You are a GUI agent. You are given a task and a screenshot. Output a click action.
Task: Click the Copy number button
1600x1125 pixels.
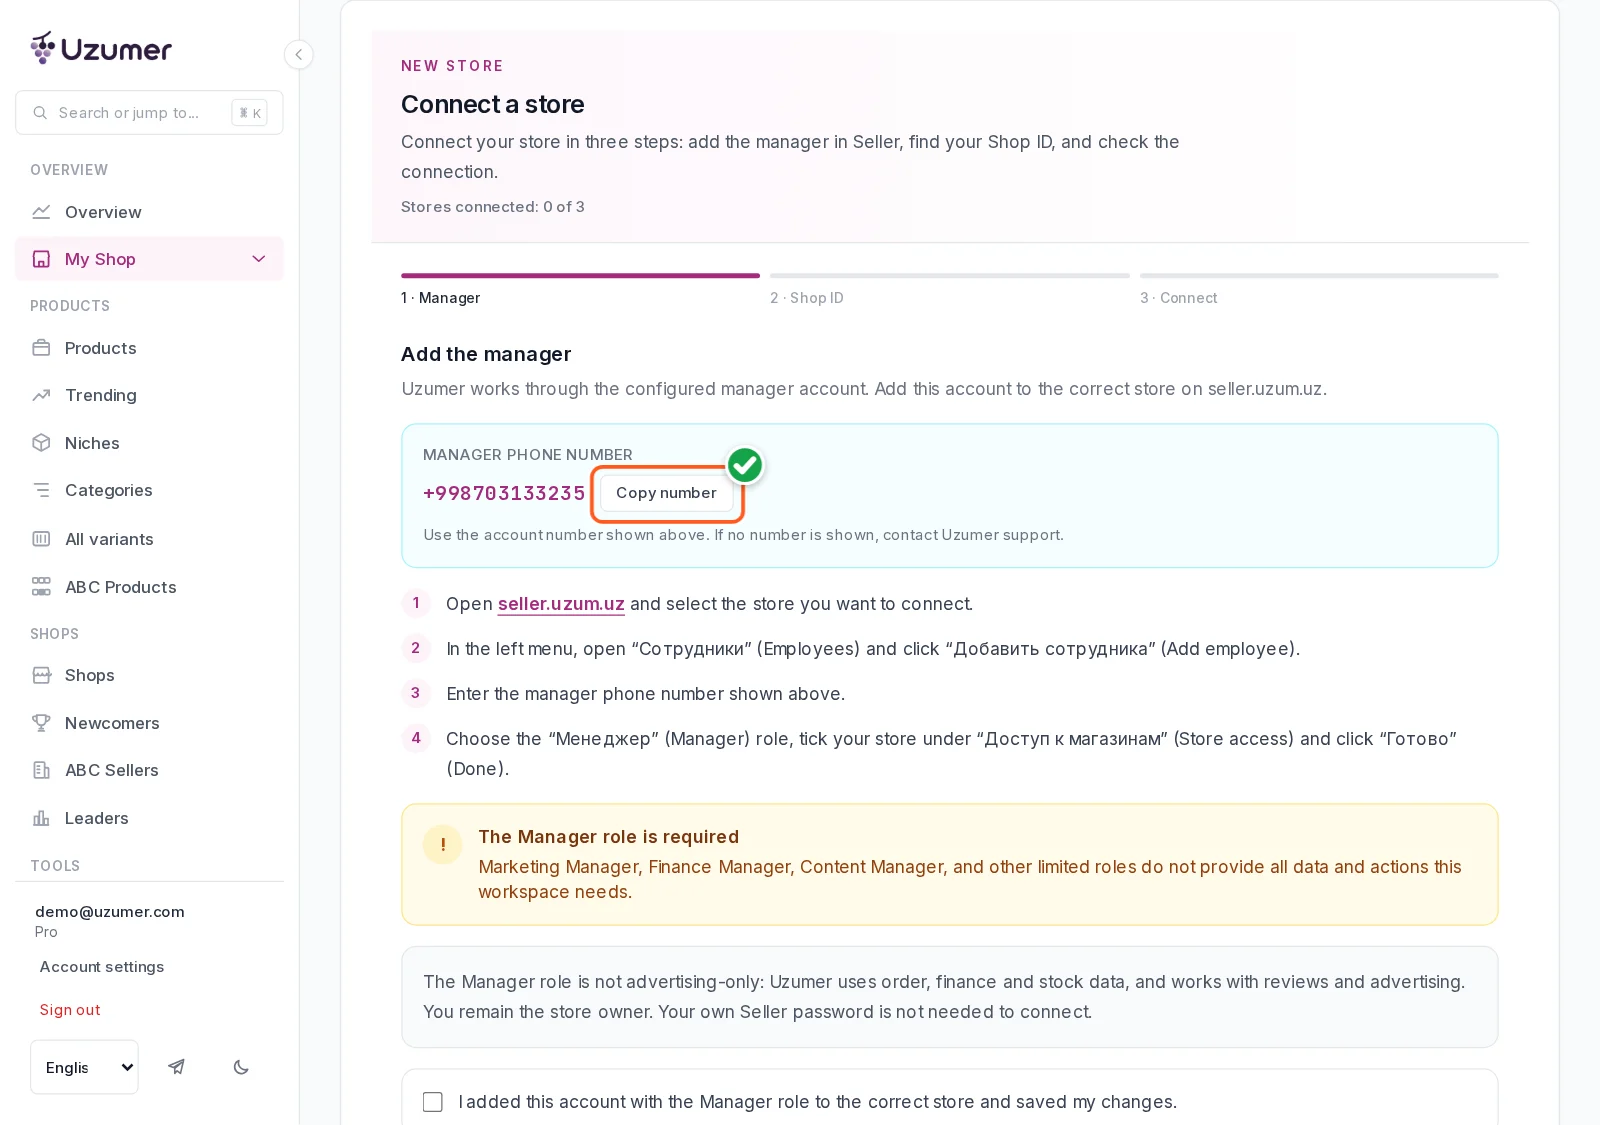[x=666, y=493]
